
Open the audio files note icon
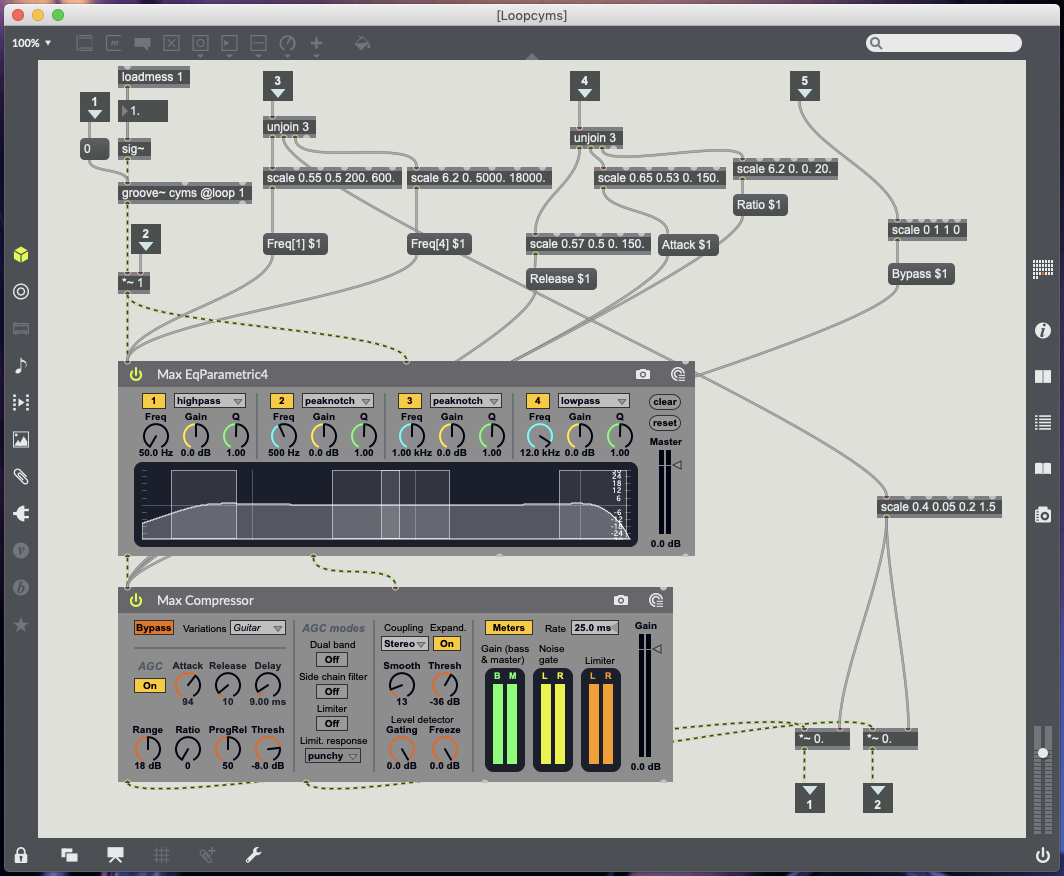[x=21, y=365]
